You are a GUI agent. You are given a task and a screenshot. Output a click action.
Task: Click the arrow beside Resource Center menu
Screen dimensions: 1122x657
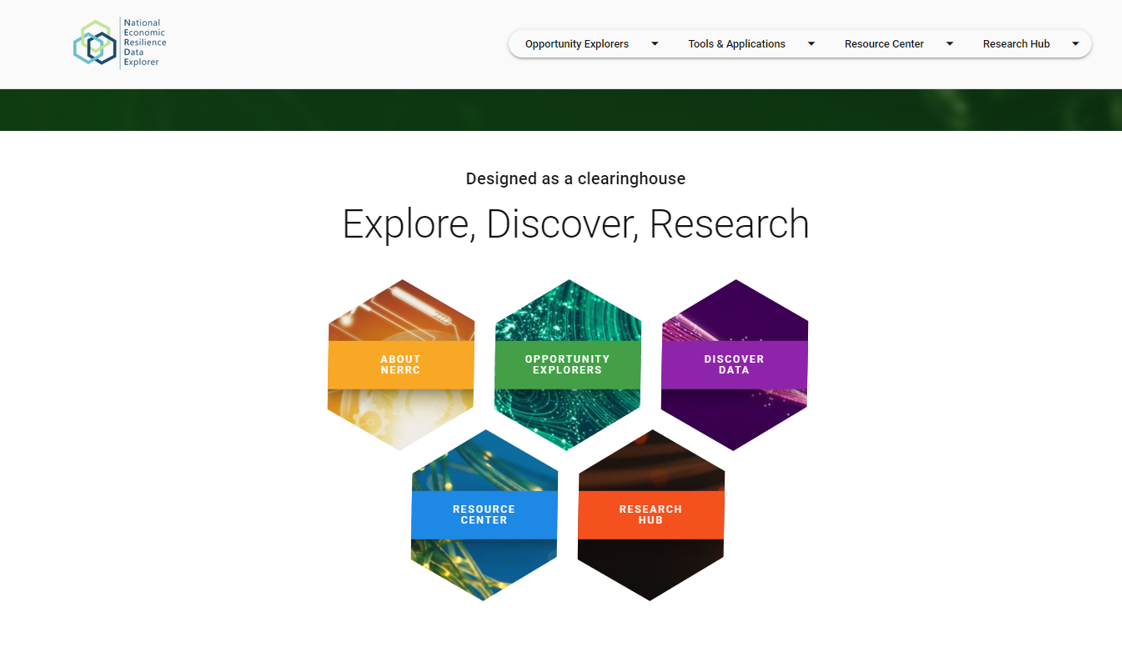click(x=949, y=44)
